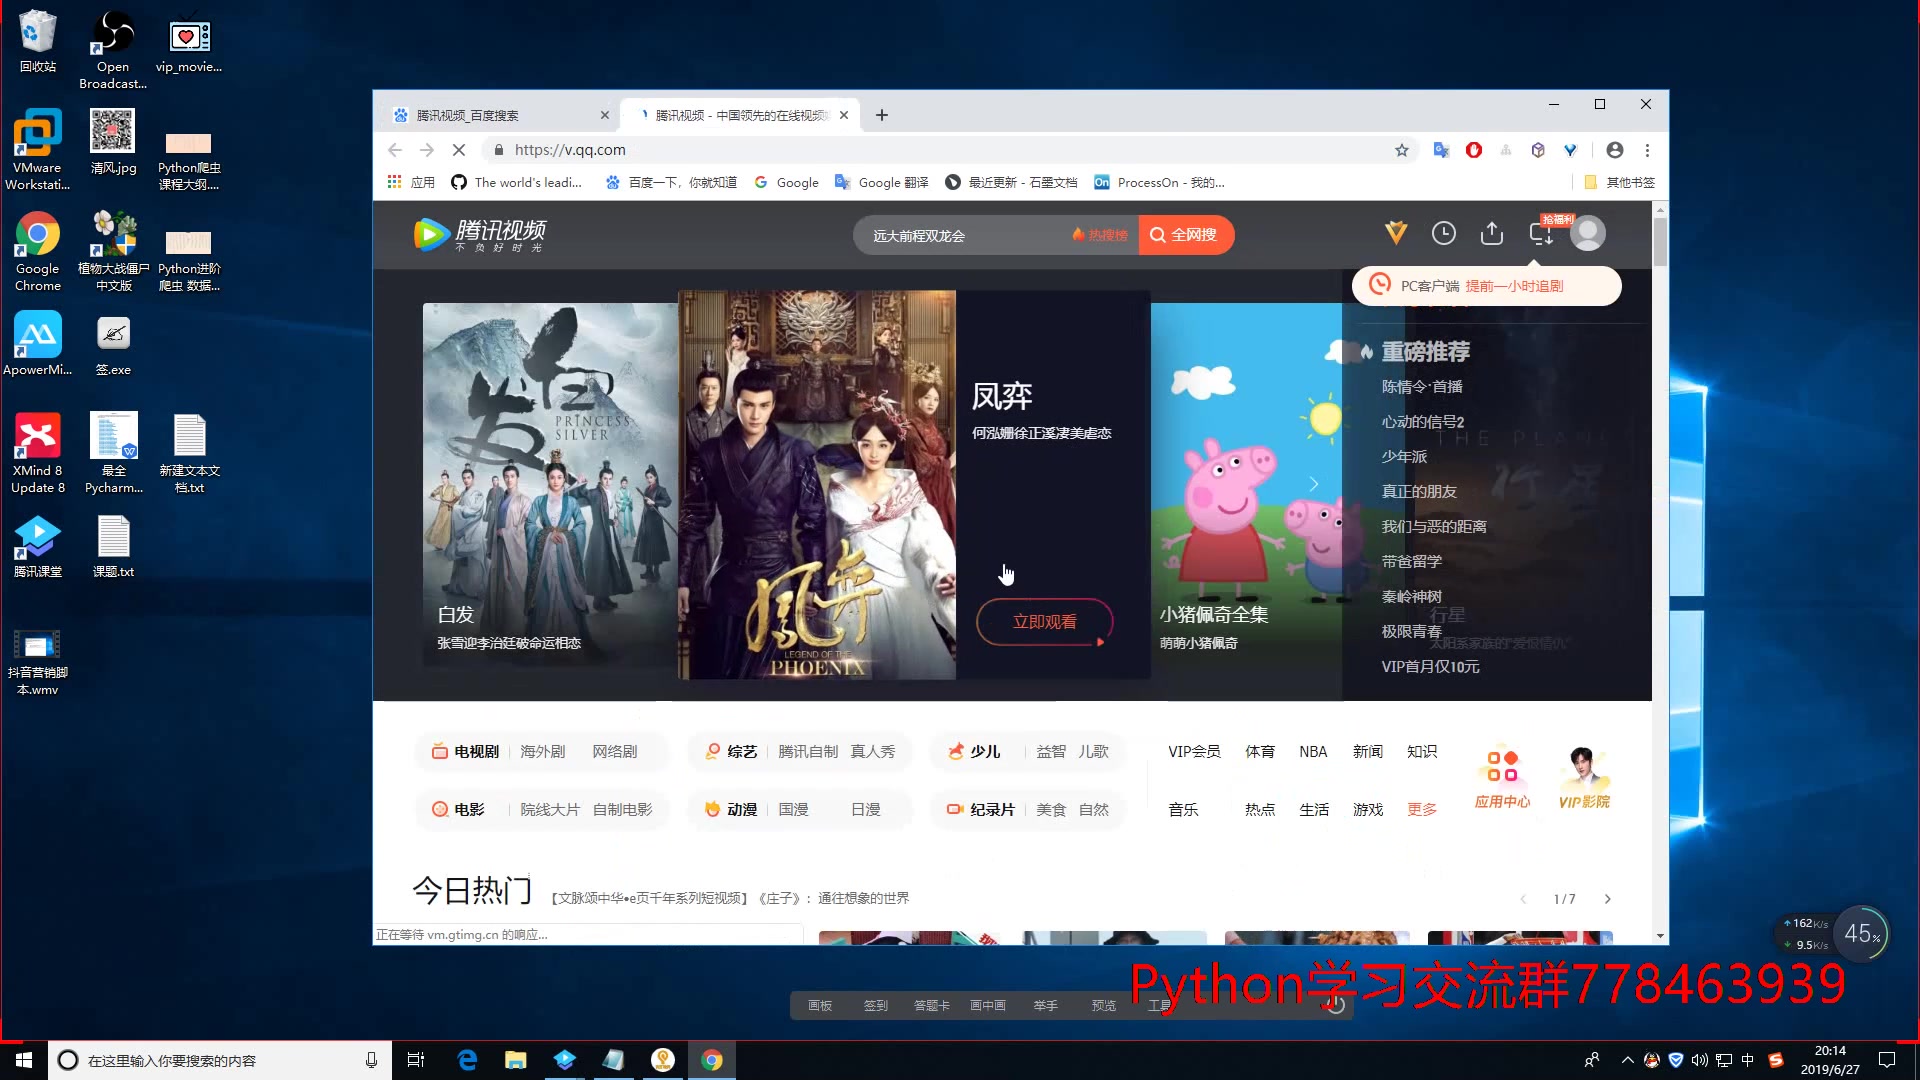Open Chrome three-dot menu
Image resolution: width=1920 pixels, height=1080 pixels.
pyautogui.click(x=1647, y=150)
